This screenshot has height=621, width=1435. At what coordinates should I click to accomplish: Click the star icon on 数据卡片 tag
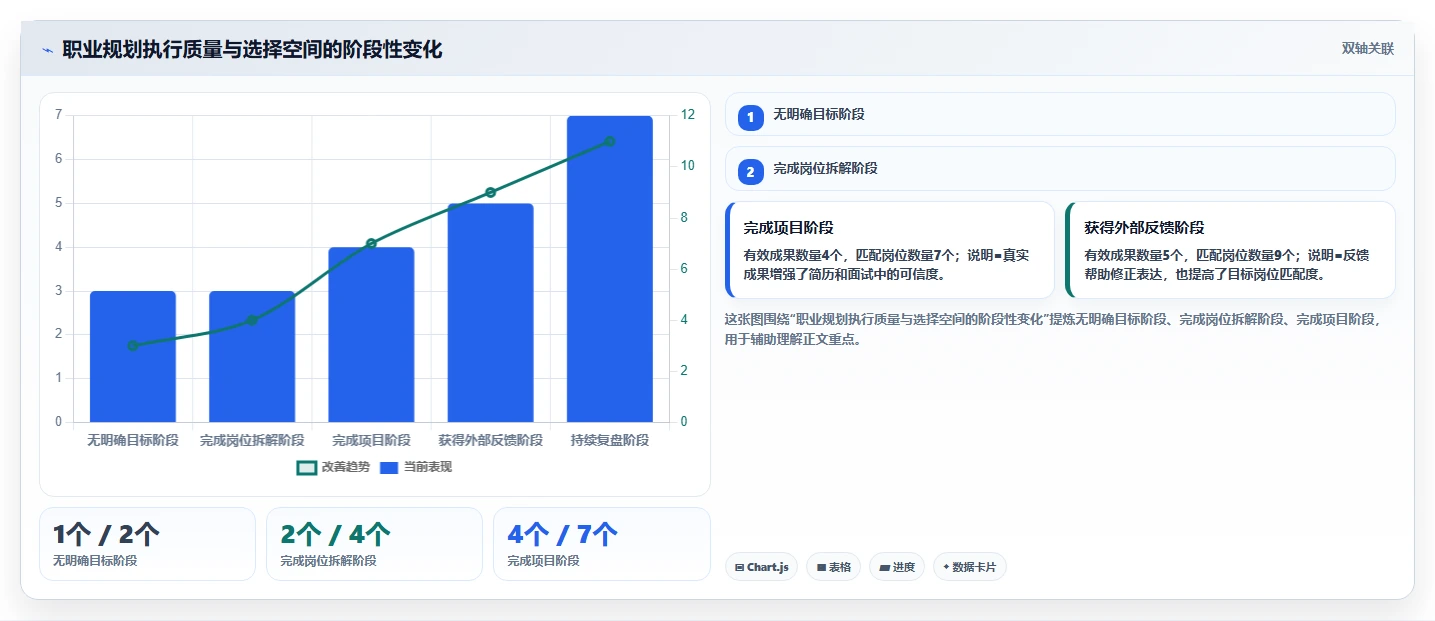(946, 567)
